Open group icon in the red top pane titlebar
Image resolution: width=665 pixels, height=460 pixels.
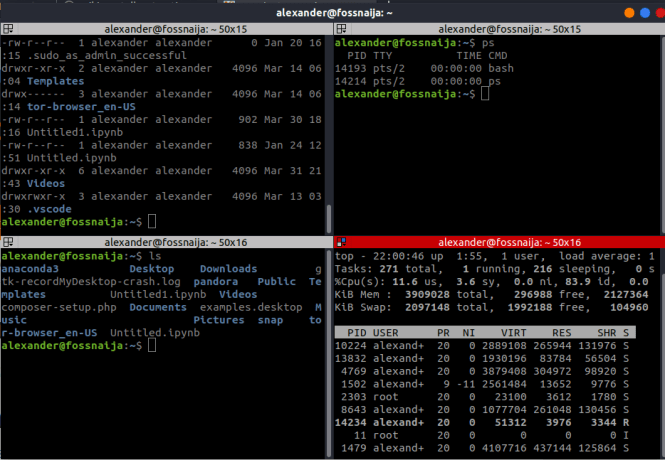341,242
